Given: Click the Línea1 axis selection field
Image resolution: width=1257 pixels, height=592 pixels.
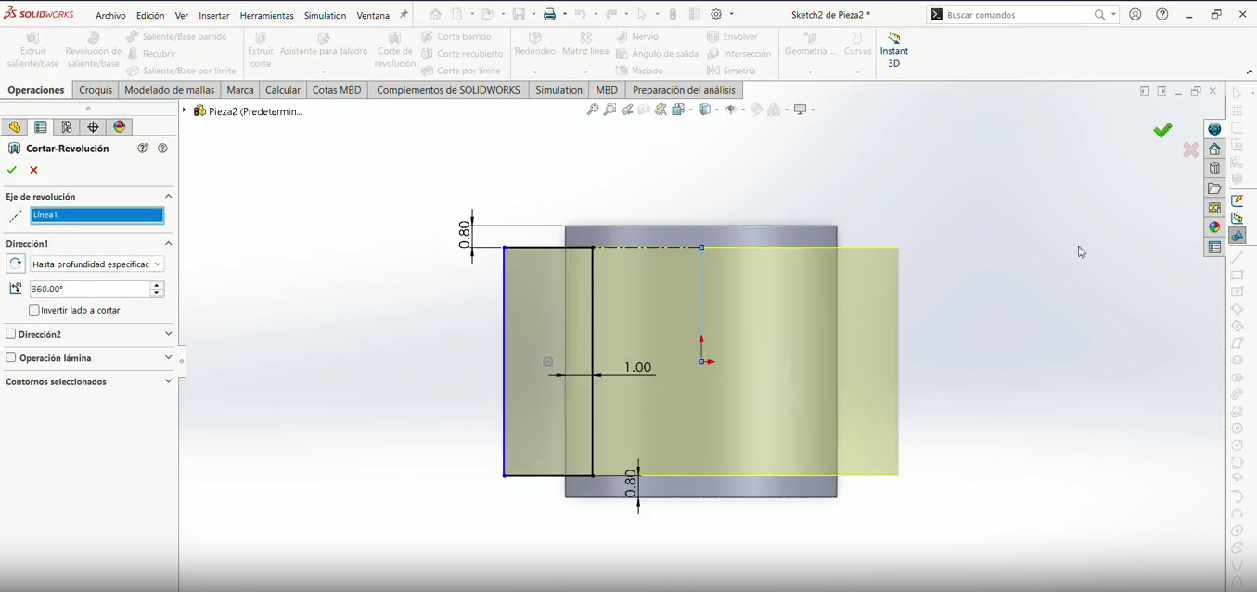Looking at the screenshot, I should tap(97, 215).
